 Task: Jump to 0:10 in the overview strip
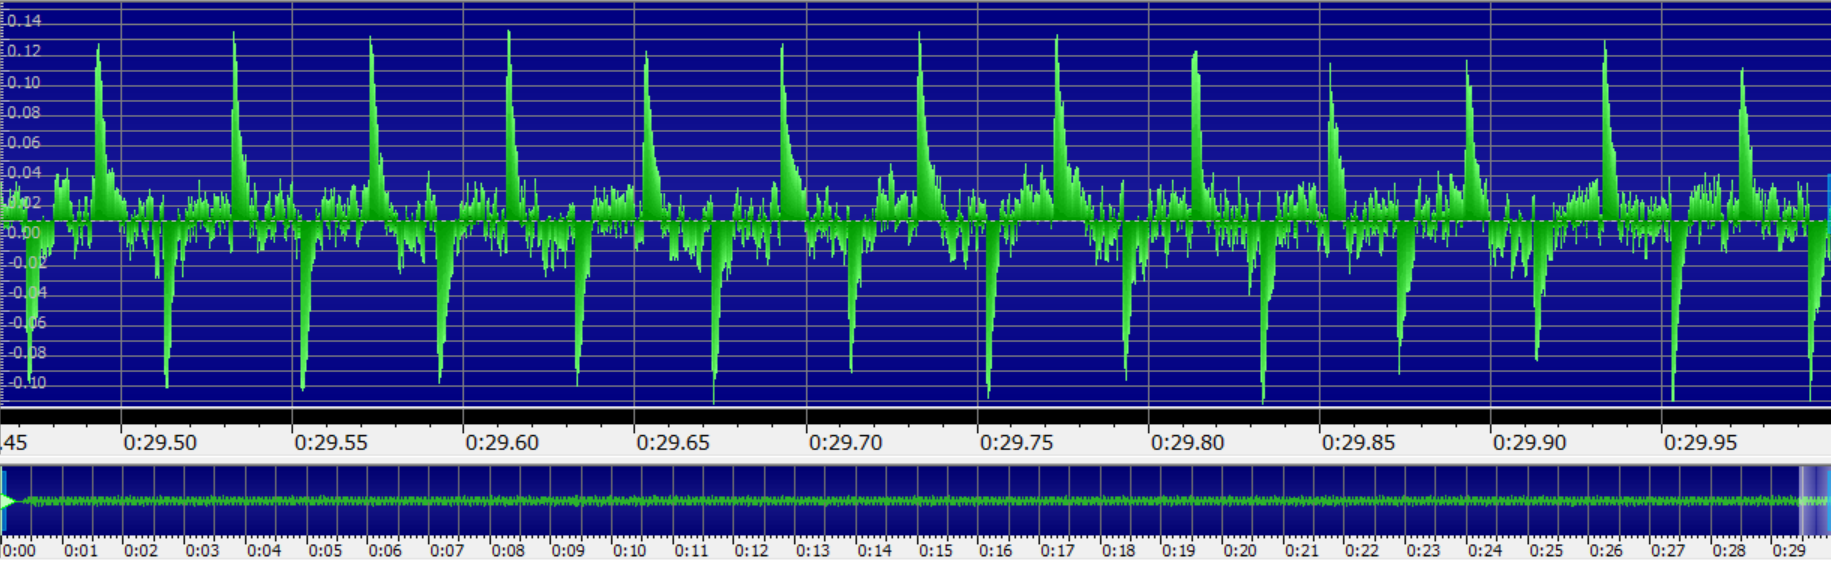point(615,501)
